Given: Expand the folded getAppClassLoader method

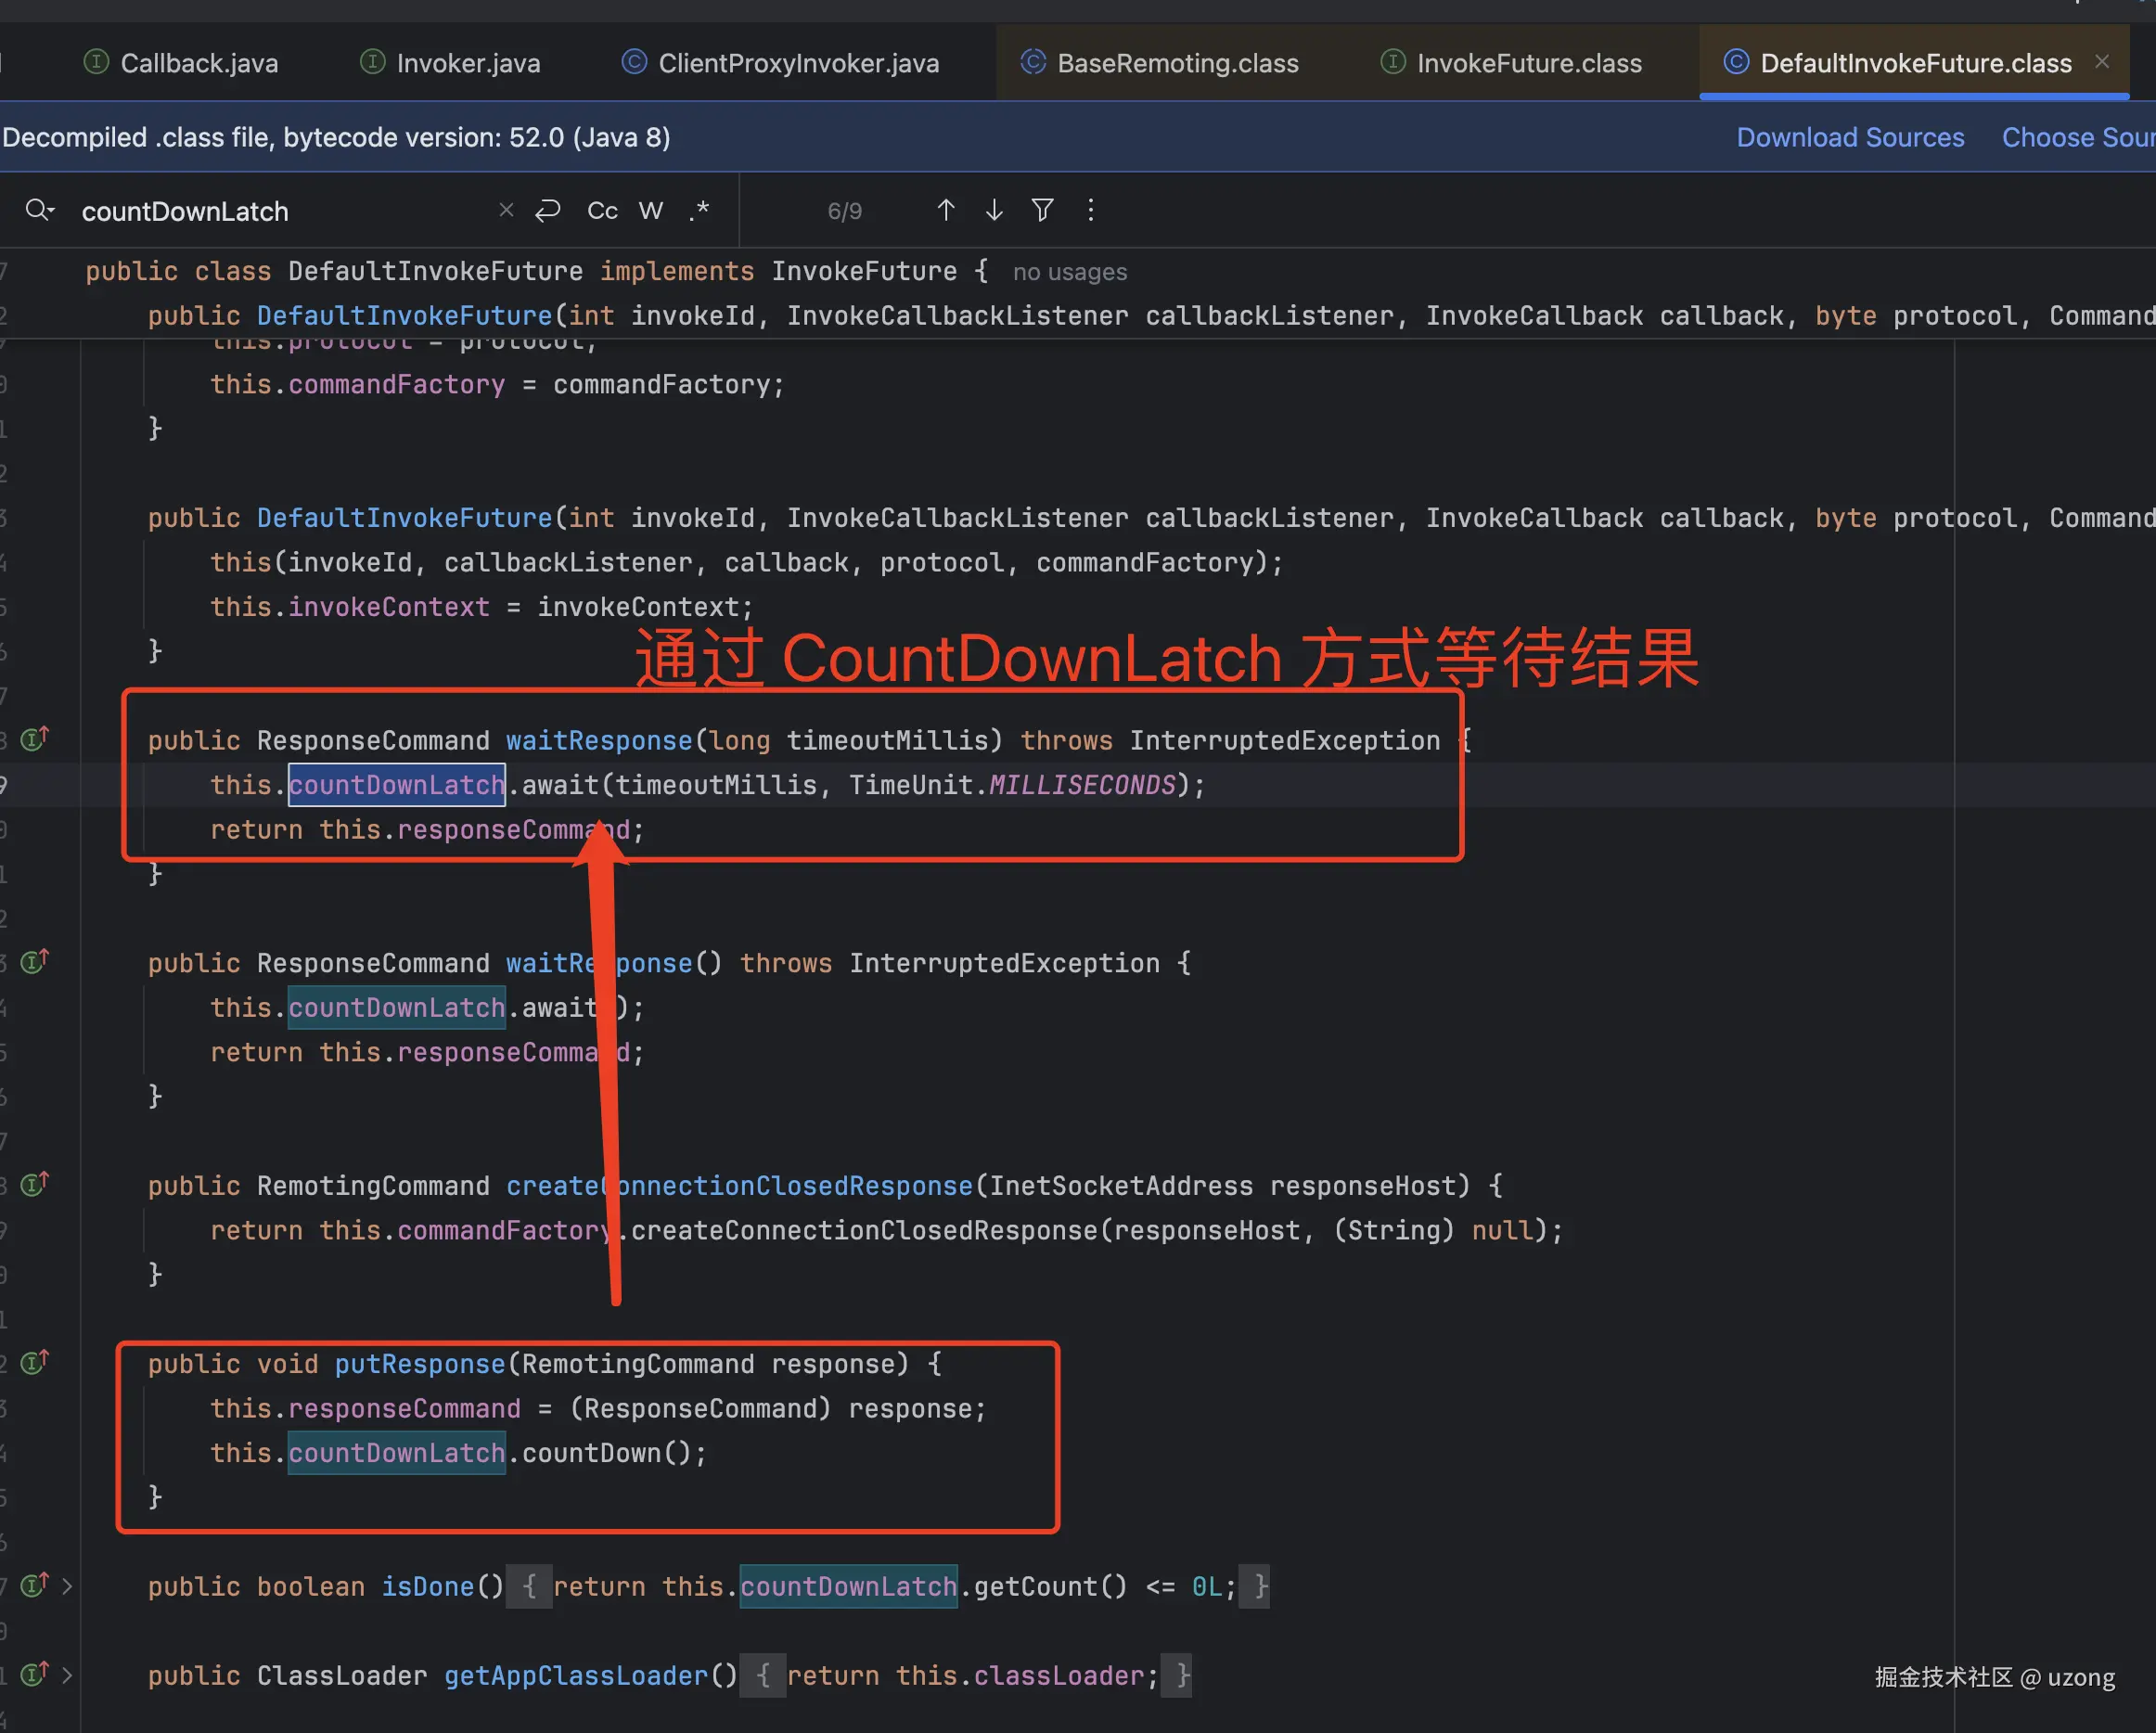Looking at the screenshot, I should point(66,1675).
